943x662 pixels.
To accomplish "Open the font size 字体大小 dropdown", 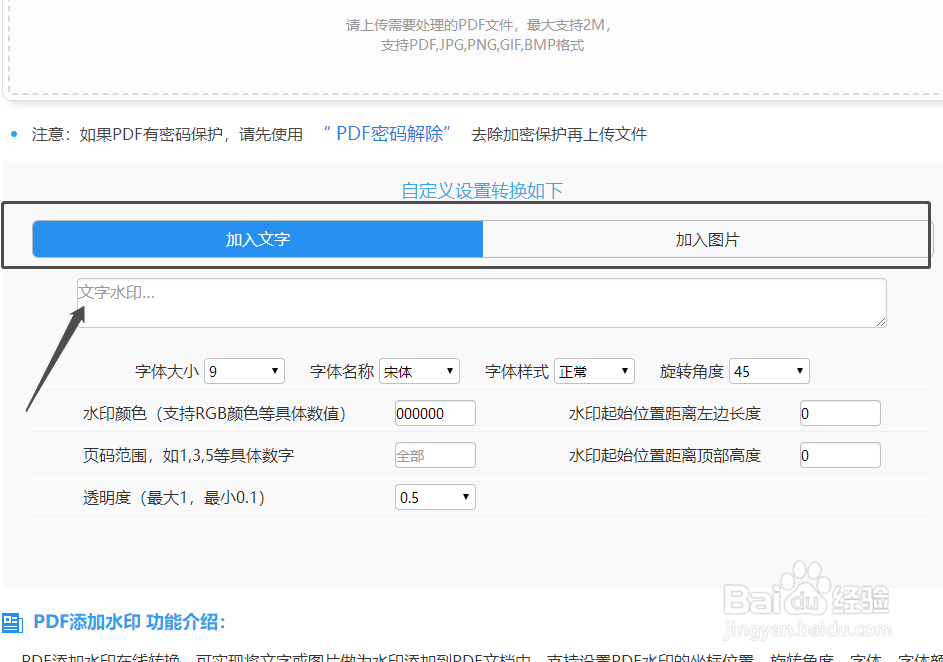I will pos(244,370).
